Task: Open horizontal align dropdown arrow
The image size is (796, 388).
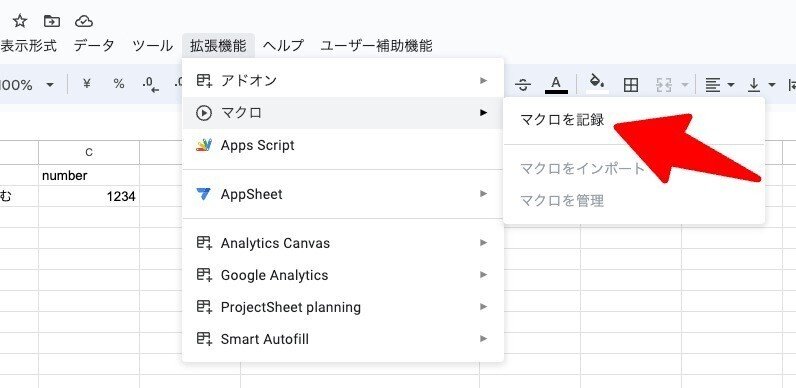Action: 731,85
